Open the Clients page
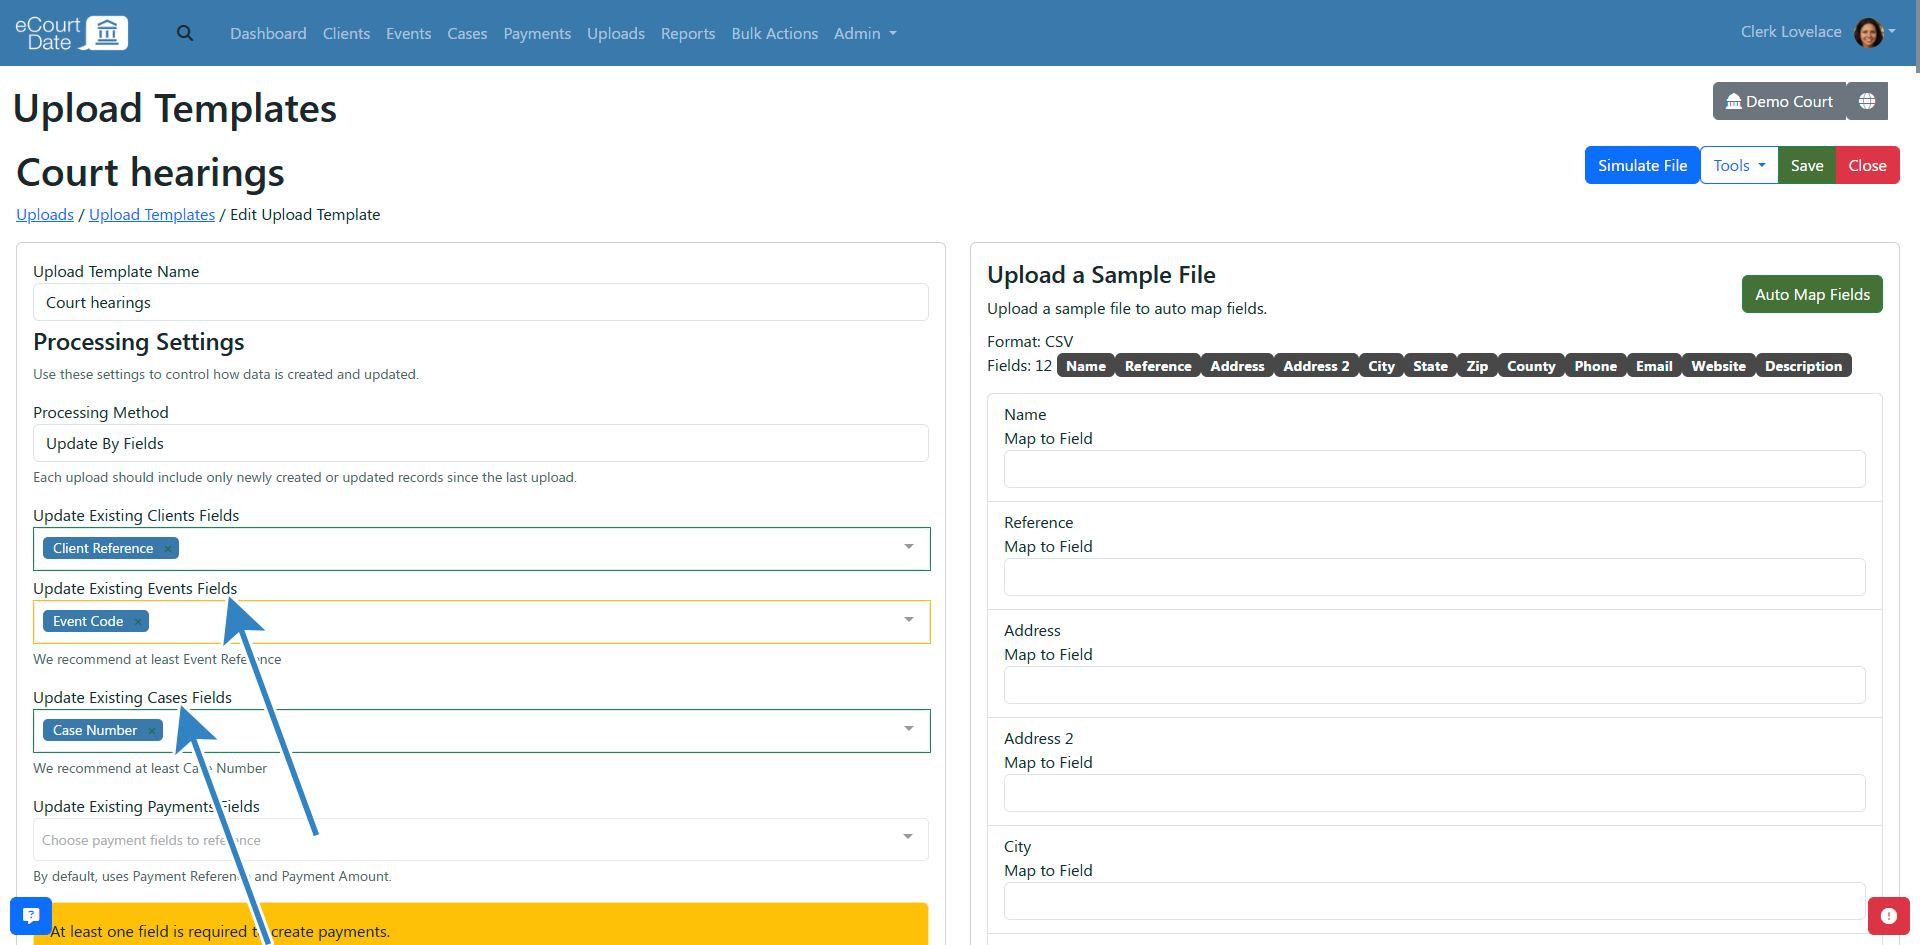 pos(346,33)
